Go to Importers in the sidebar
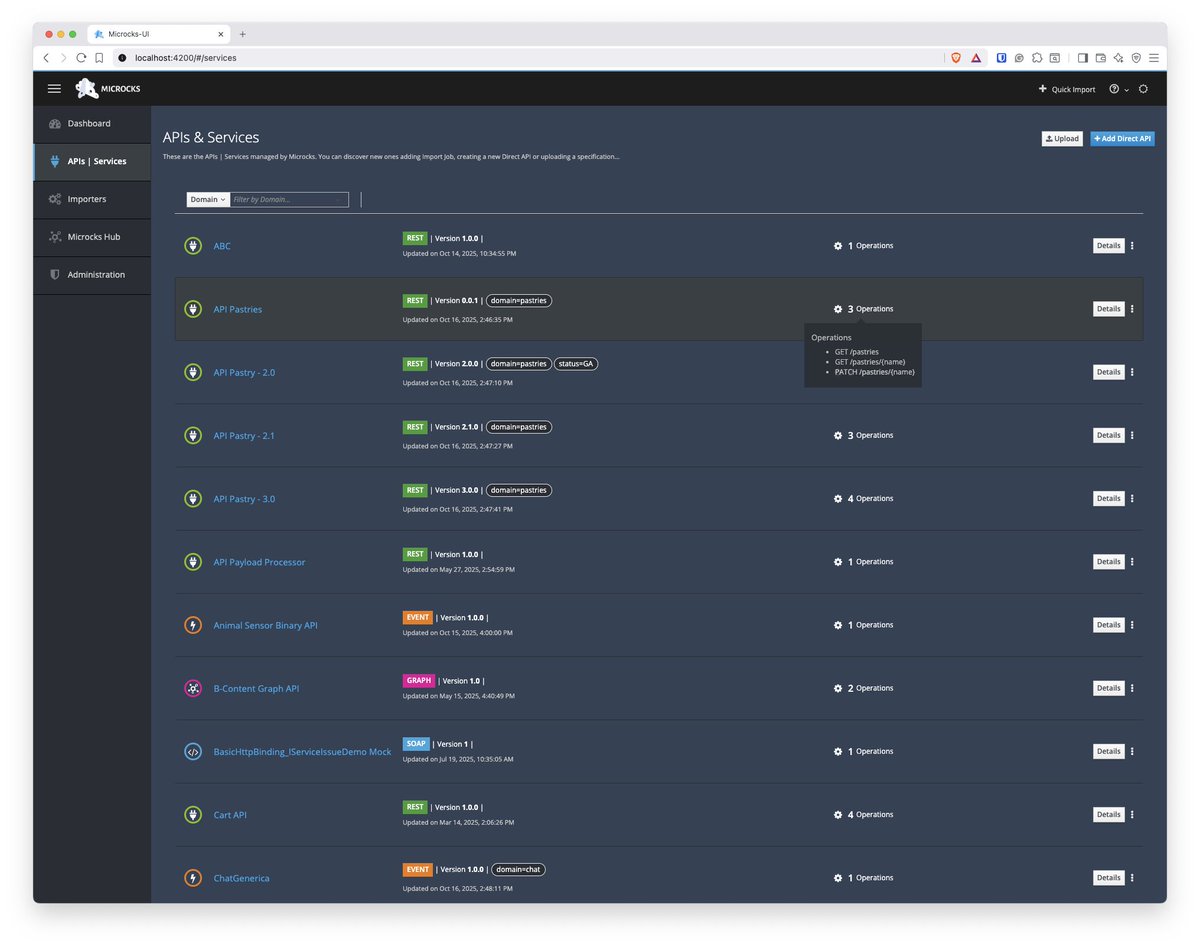1200x947 pixels. [92, 199]
